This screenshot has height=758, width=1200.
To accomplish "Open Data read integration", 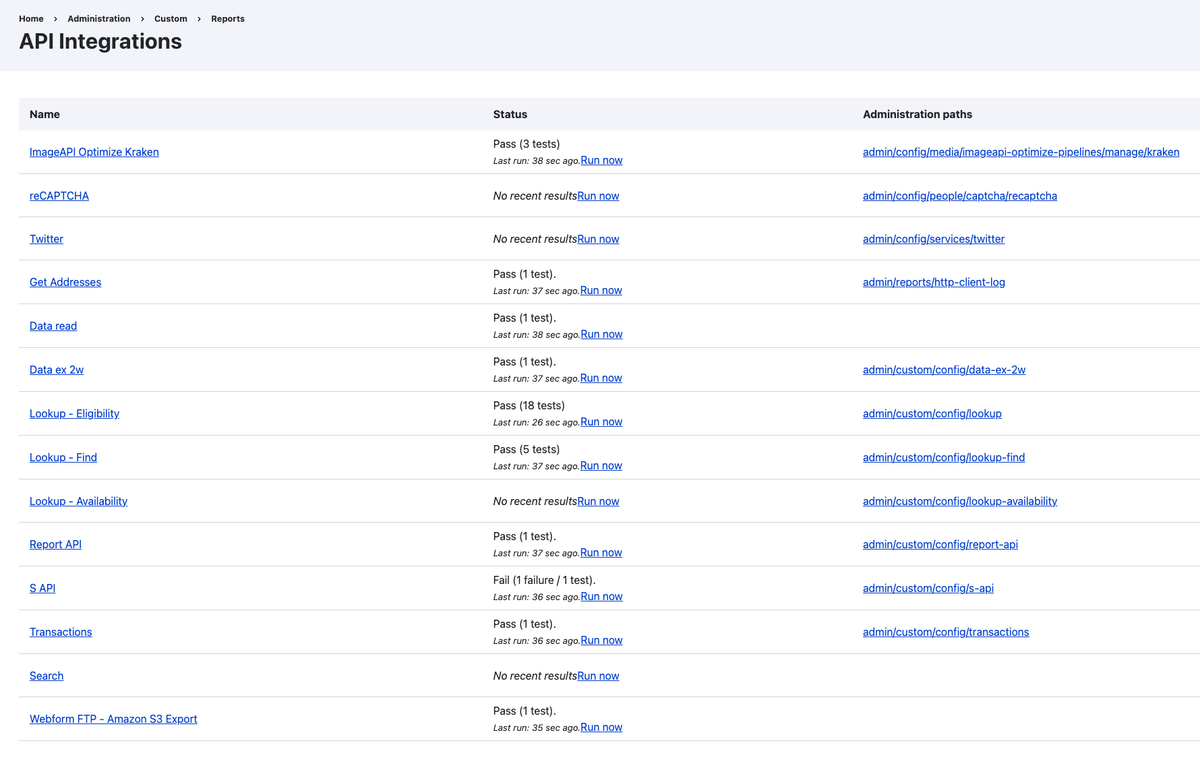I will click(x=53, y=326).
